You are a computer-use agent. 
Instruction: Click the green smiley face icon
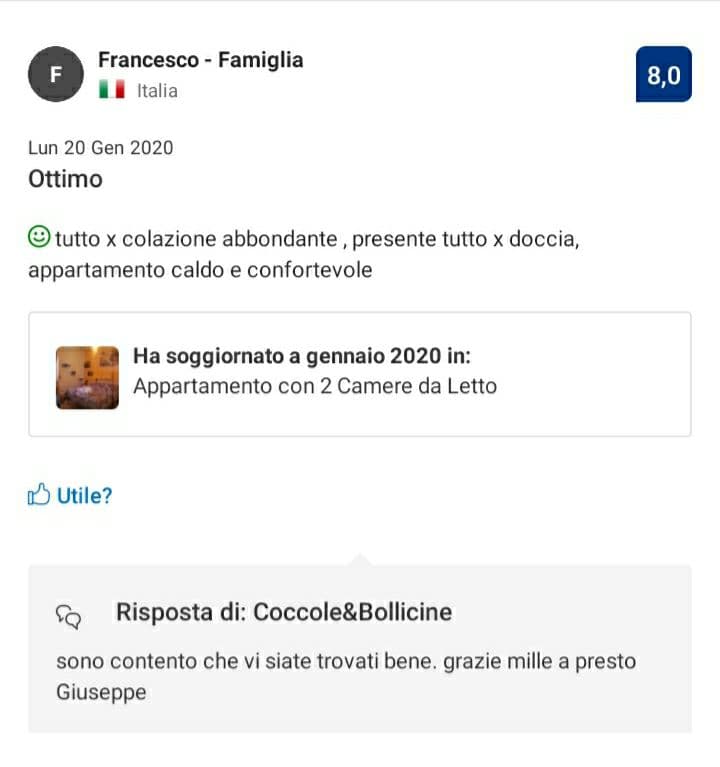tap(39, 237)
